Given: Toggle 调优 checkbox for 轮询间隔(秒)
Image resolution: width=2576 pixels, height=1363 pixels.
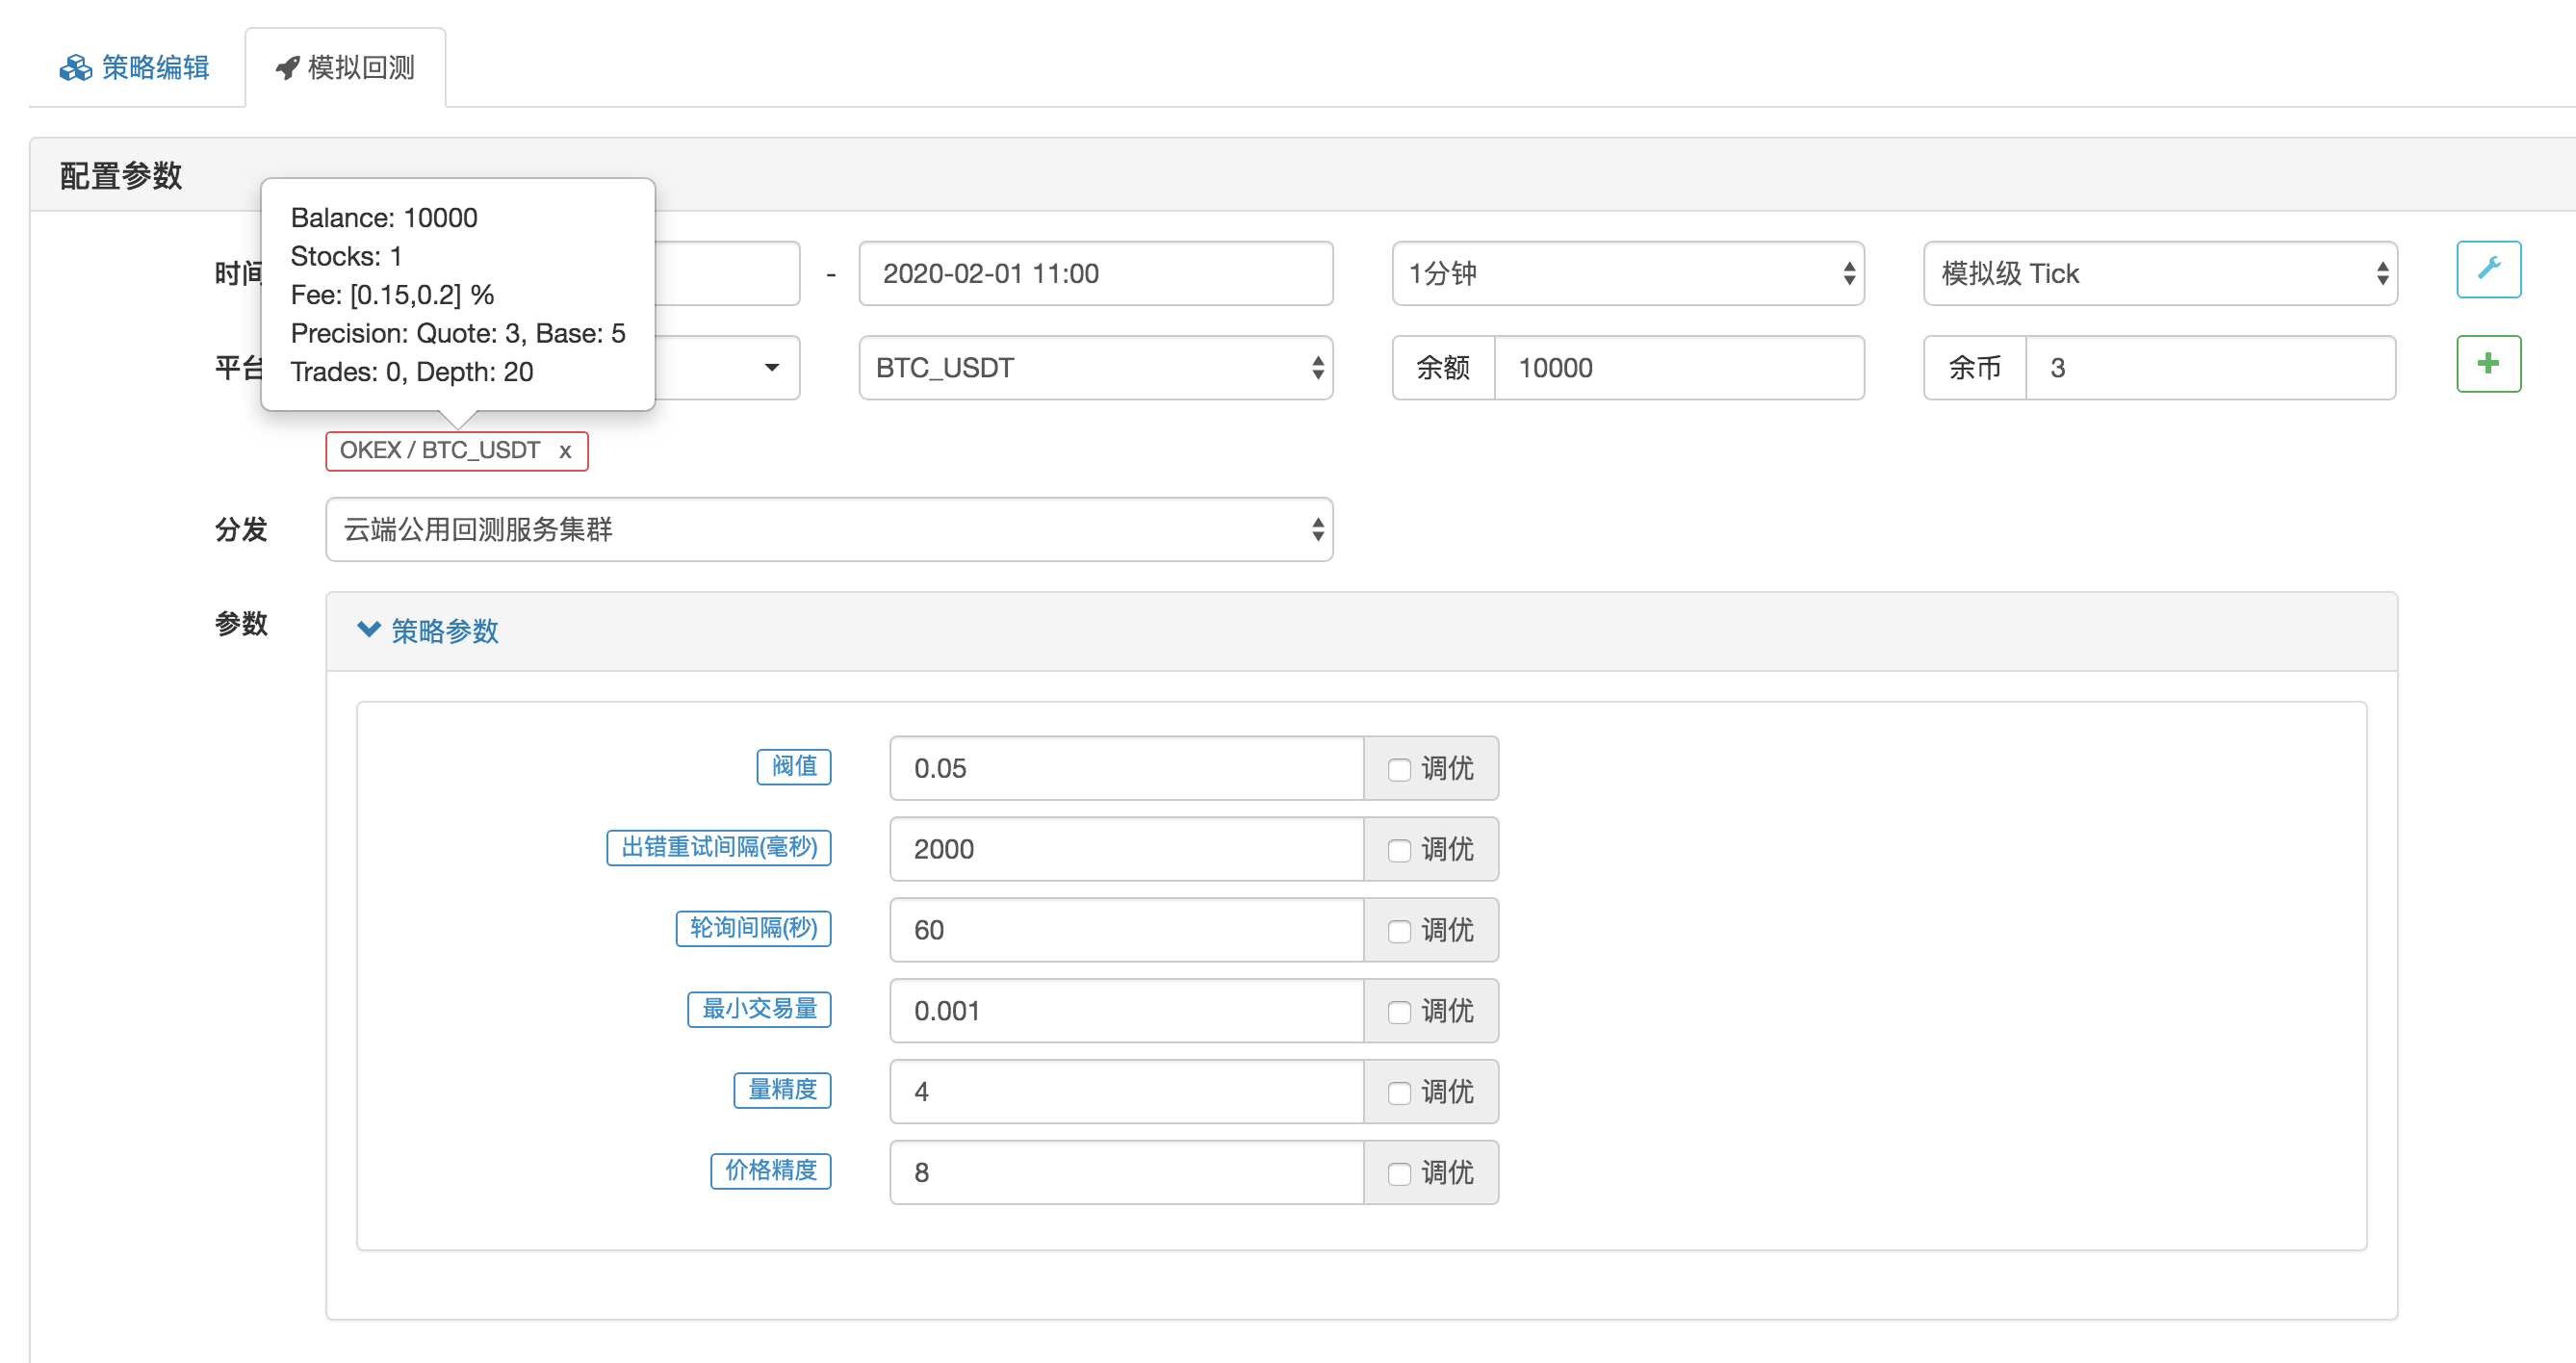Looking at the screenshot, I should click(x=1398, y=931).
